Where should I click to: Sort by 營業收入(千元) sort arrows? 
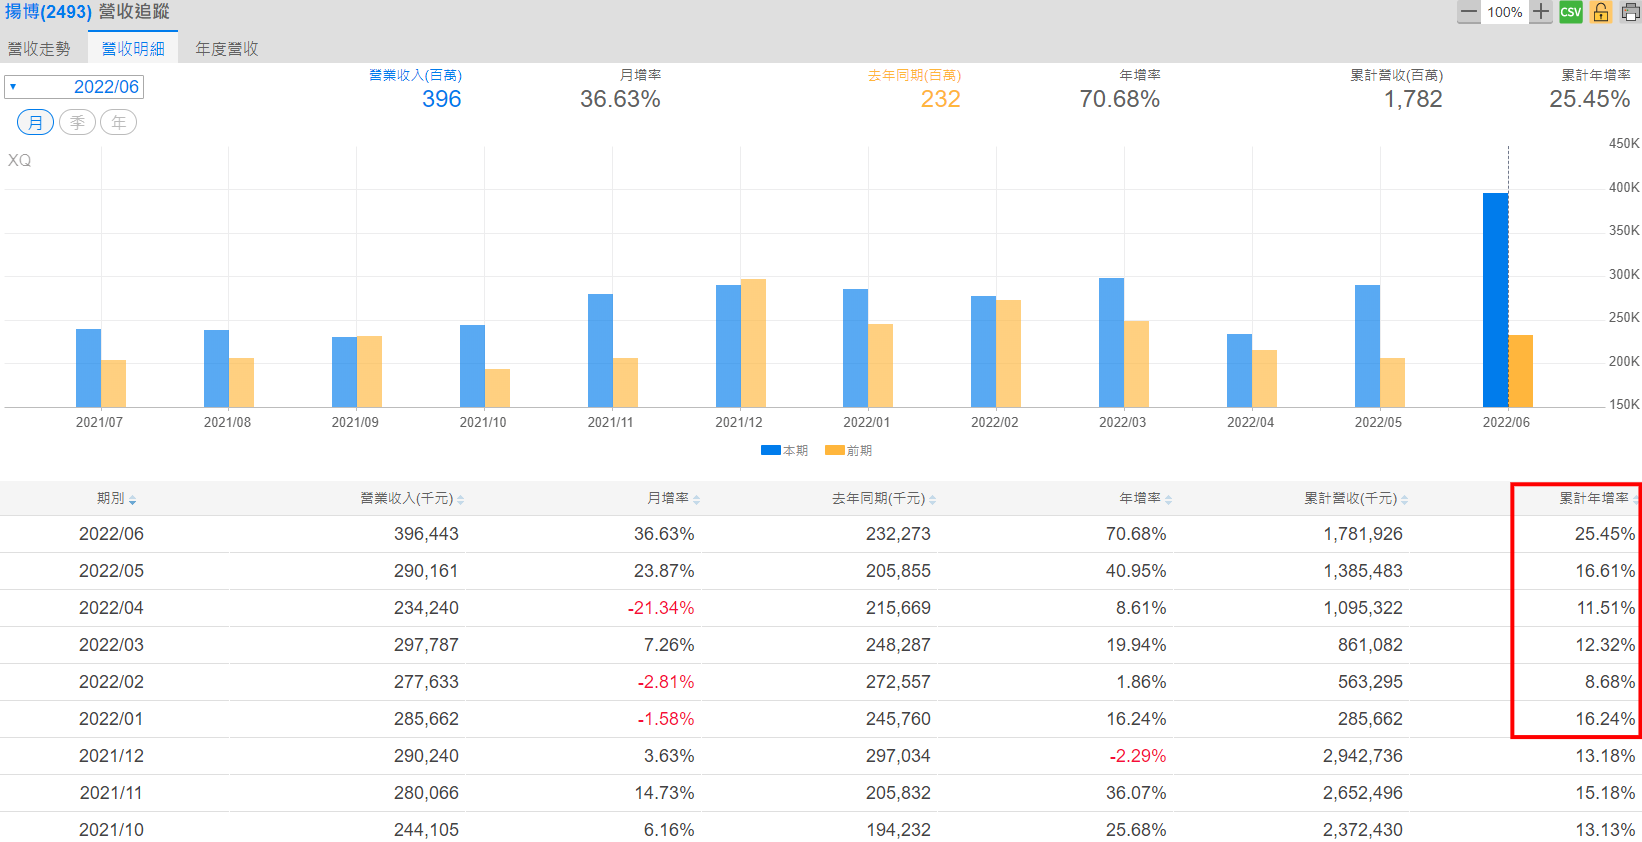pos(461,499)
